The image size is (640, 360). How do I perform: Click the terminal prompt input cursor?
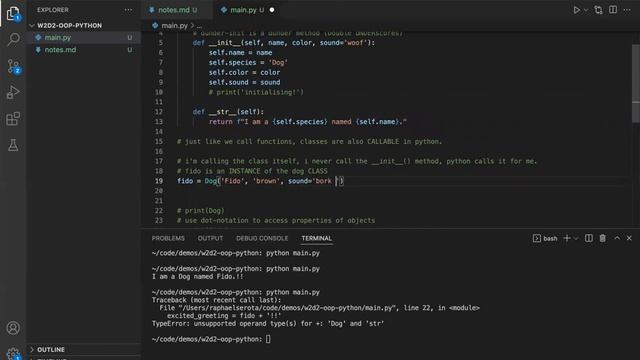click(268, 339)
